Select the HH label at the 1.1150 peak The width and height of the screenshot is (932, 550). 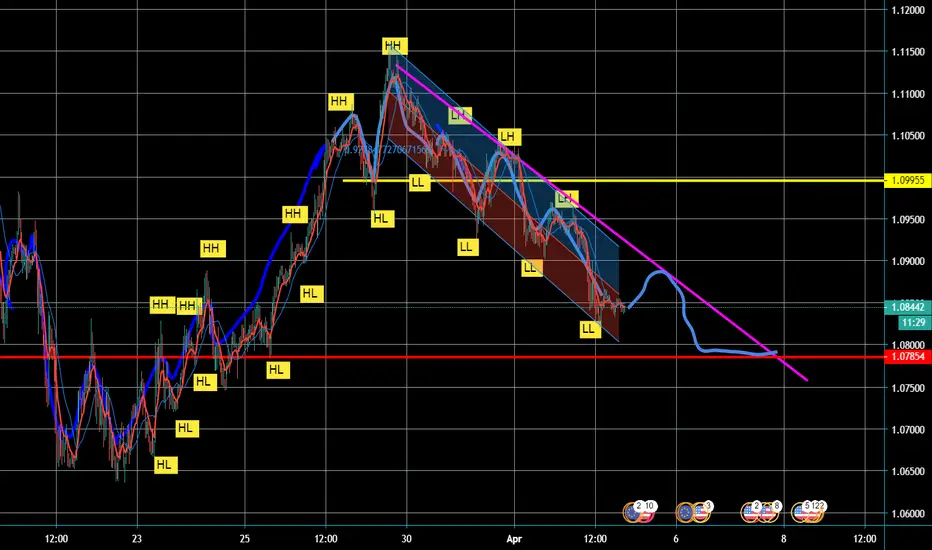tap(393, 46)
